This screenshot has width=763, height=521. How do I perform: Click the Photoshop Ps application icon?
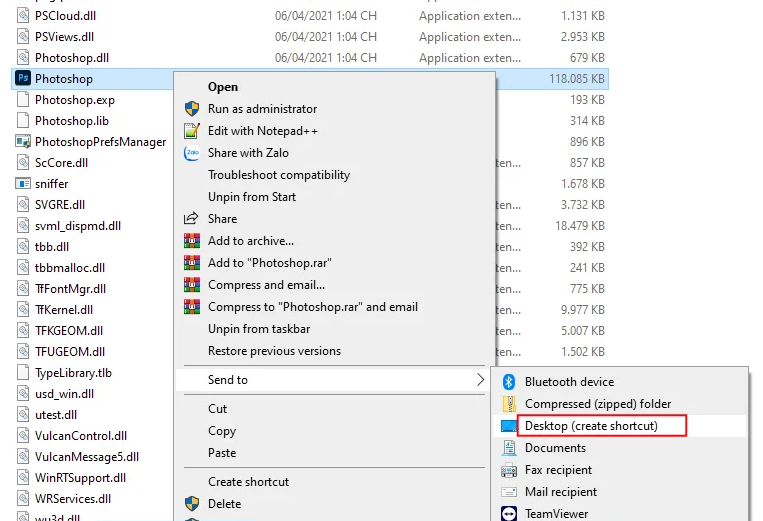tap(23, 78)
